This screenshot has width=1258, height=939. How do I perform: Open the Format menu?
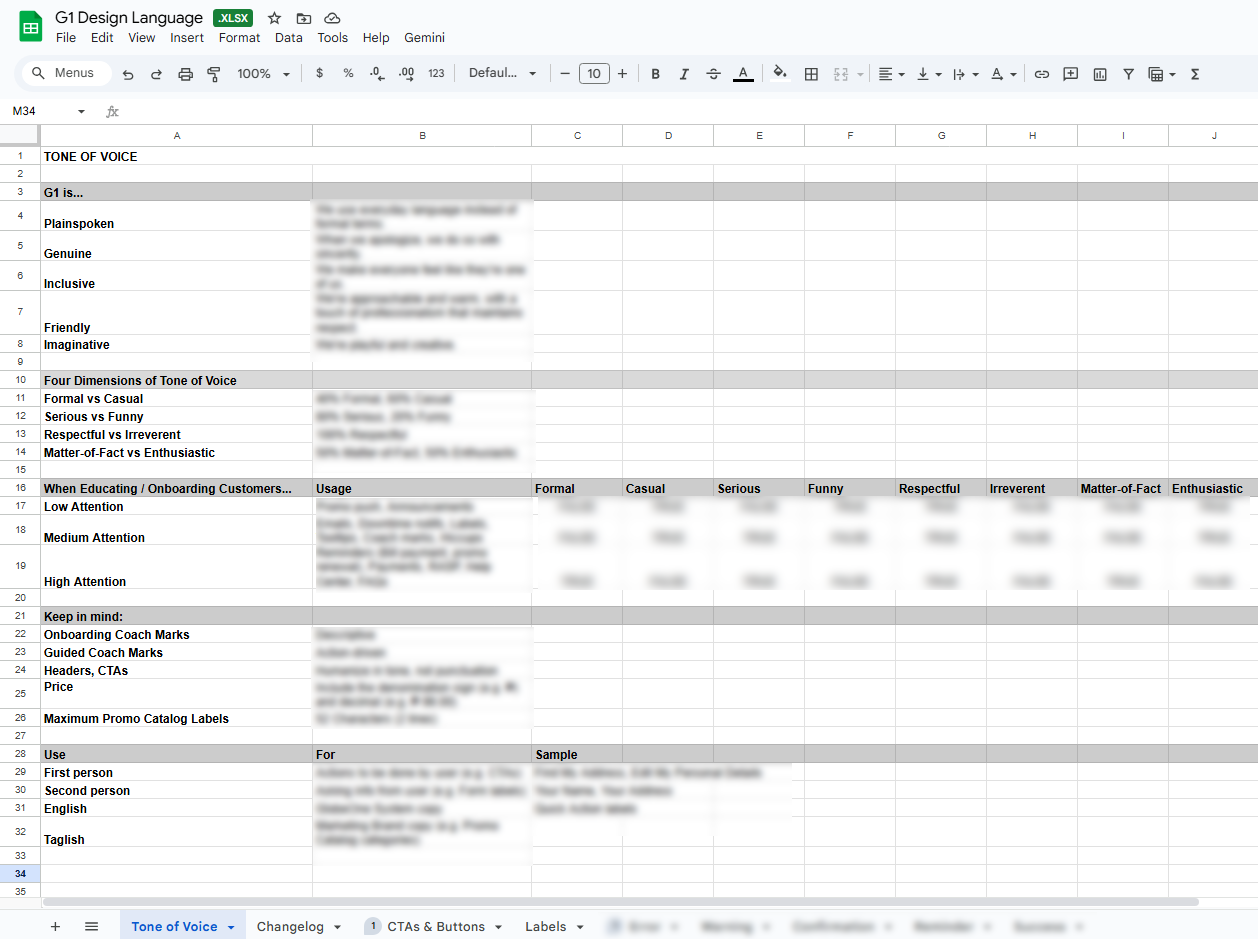click(x=239, y=38)
